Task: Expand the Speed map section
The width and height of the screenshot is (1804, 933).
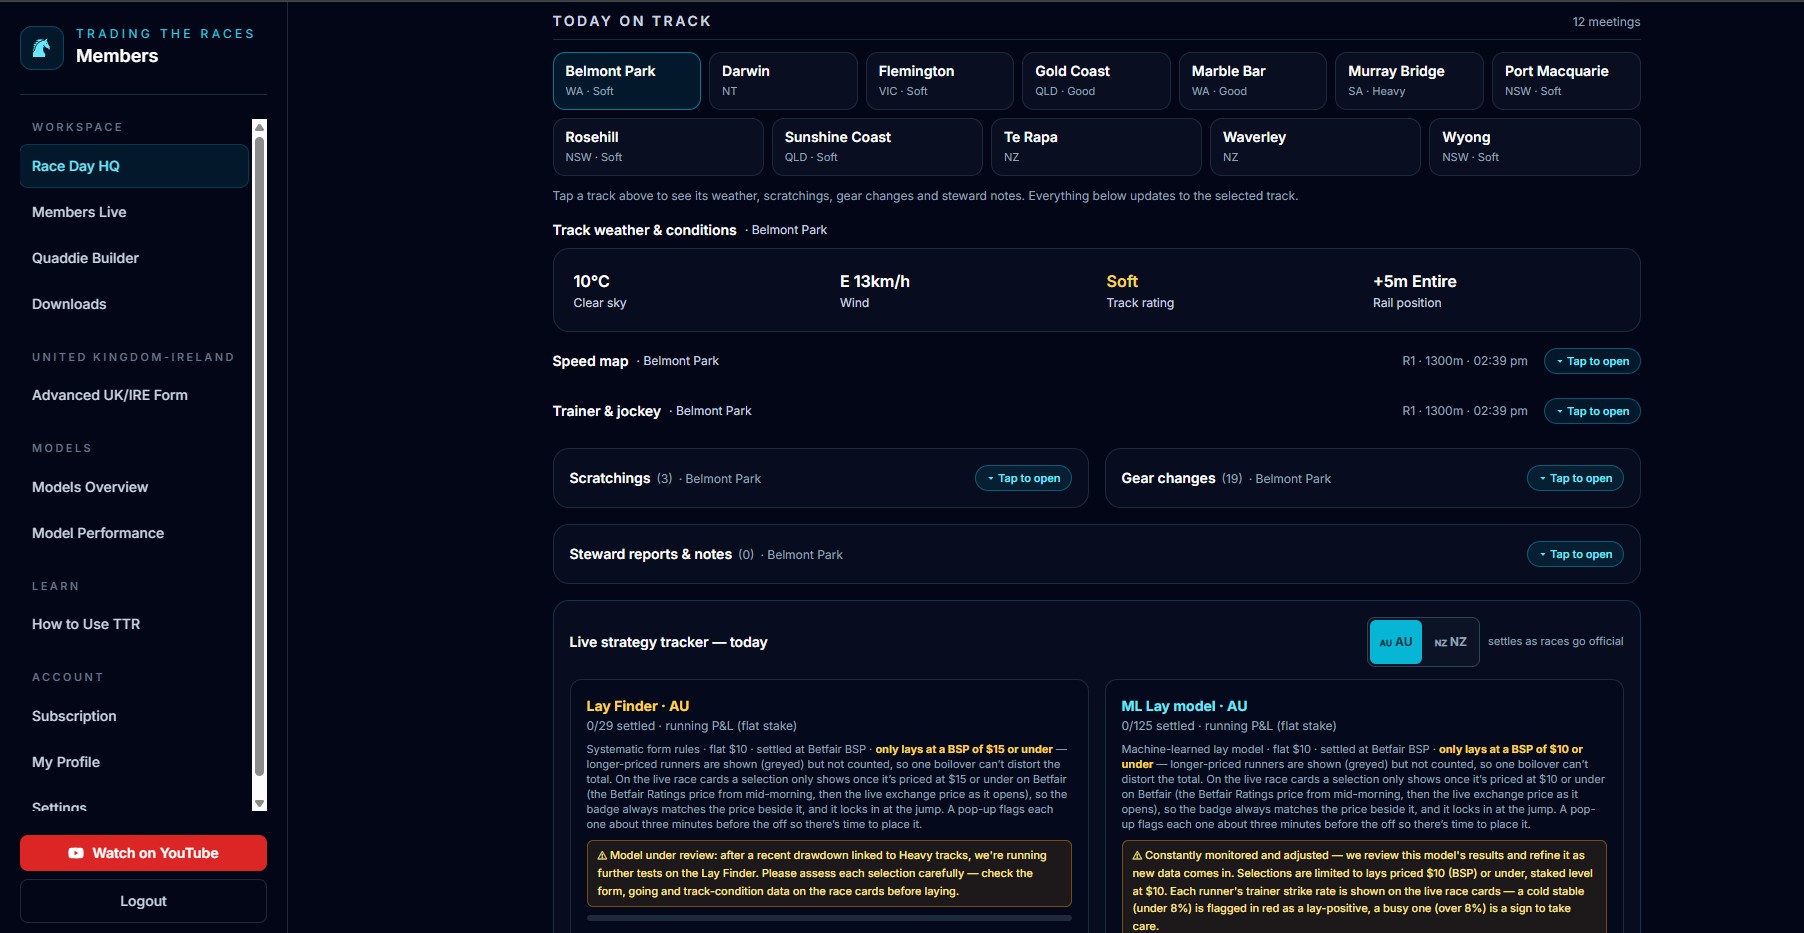Action: coord(1592,361)
